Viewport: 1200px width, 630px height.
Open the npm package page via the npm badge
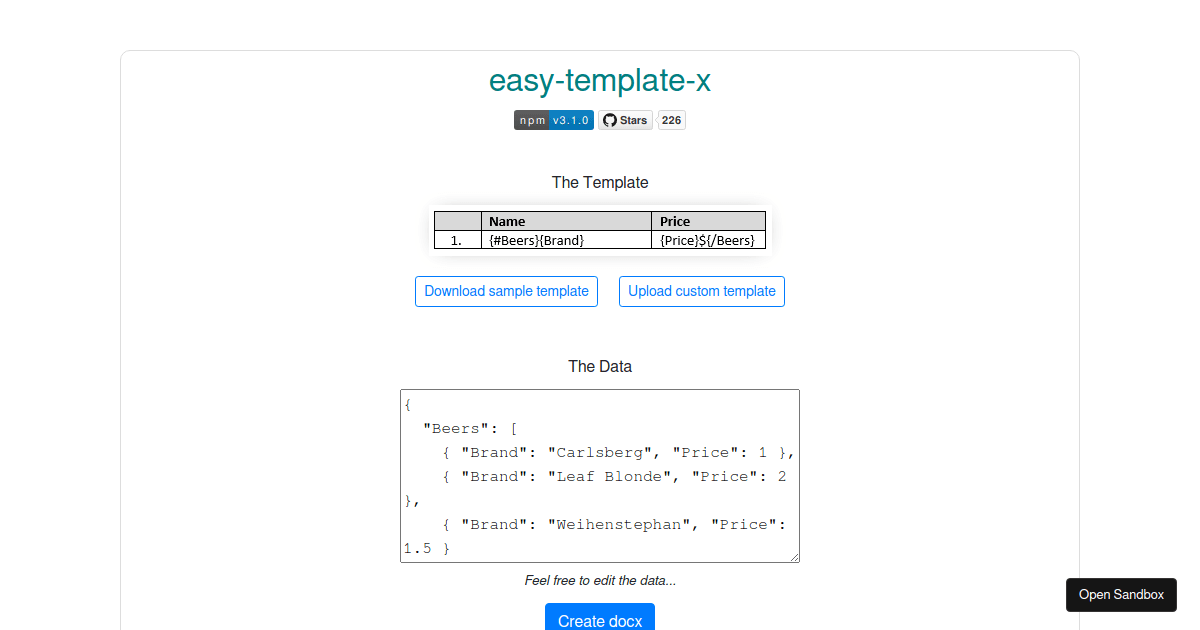(x=531, y=119)
